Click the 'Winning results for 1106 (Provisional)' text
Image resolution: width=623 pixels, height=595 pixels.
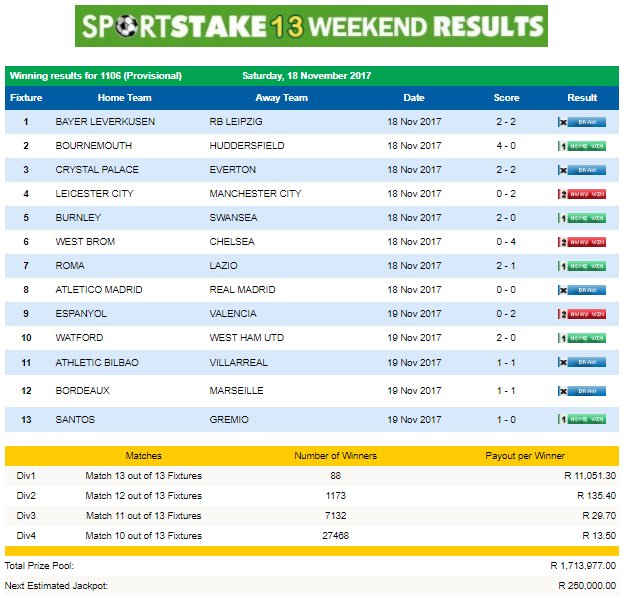tap(96, 75)
